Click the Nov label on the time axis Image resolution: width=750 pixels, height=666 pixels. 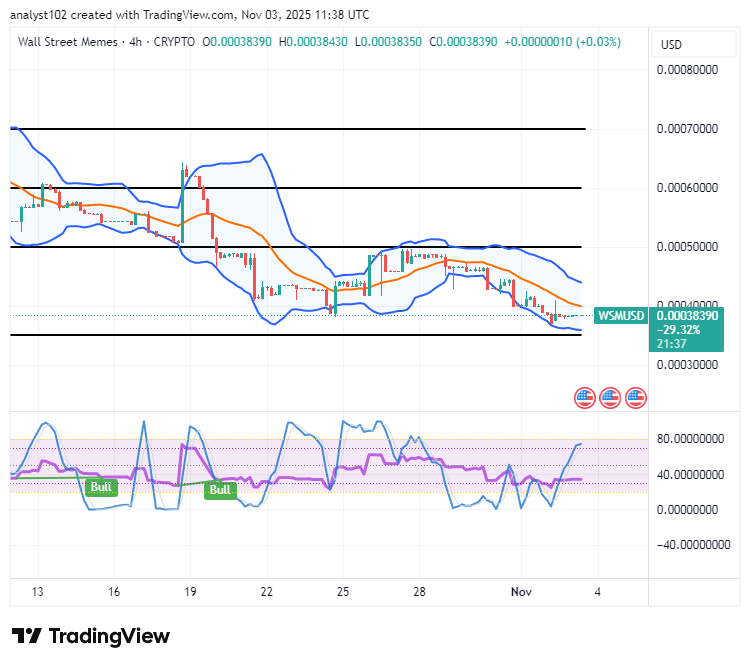(521, 592)
